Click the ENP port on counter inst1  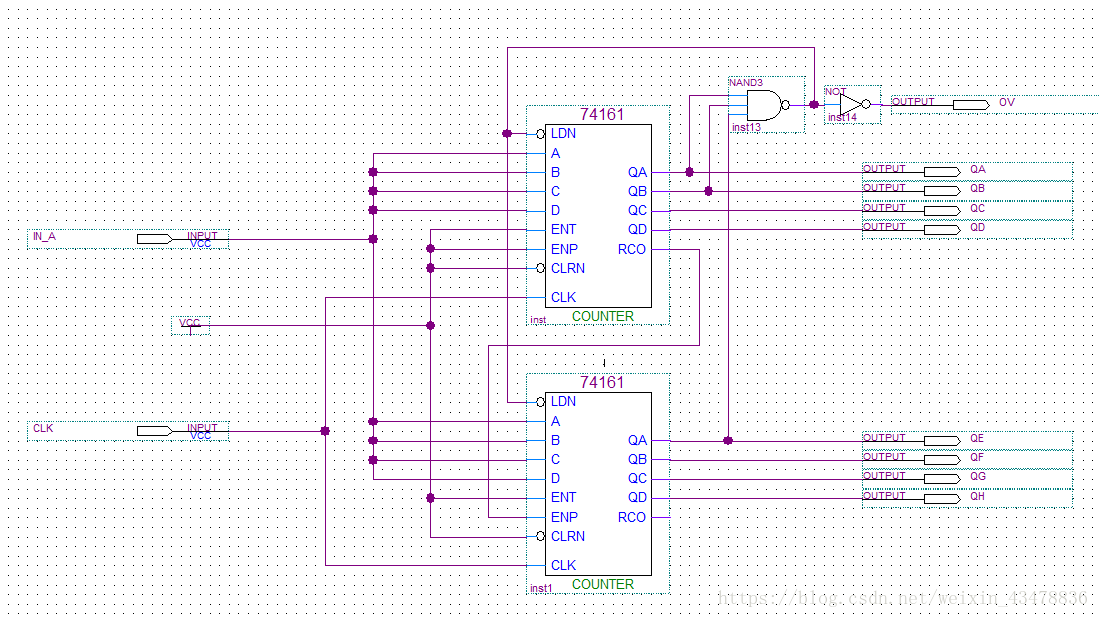coord(564,517)
